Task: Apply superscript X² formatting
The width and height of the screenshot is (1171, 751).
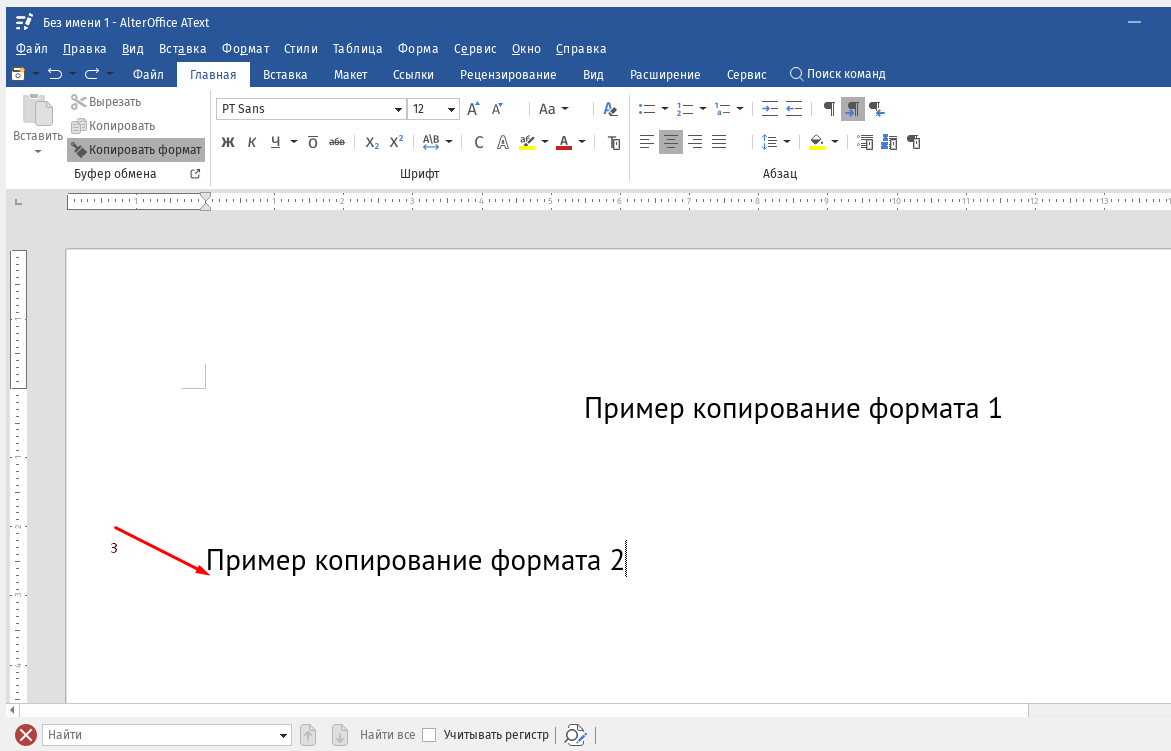Action: (397, 142)
